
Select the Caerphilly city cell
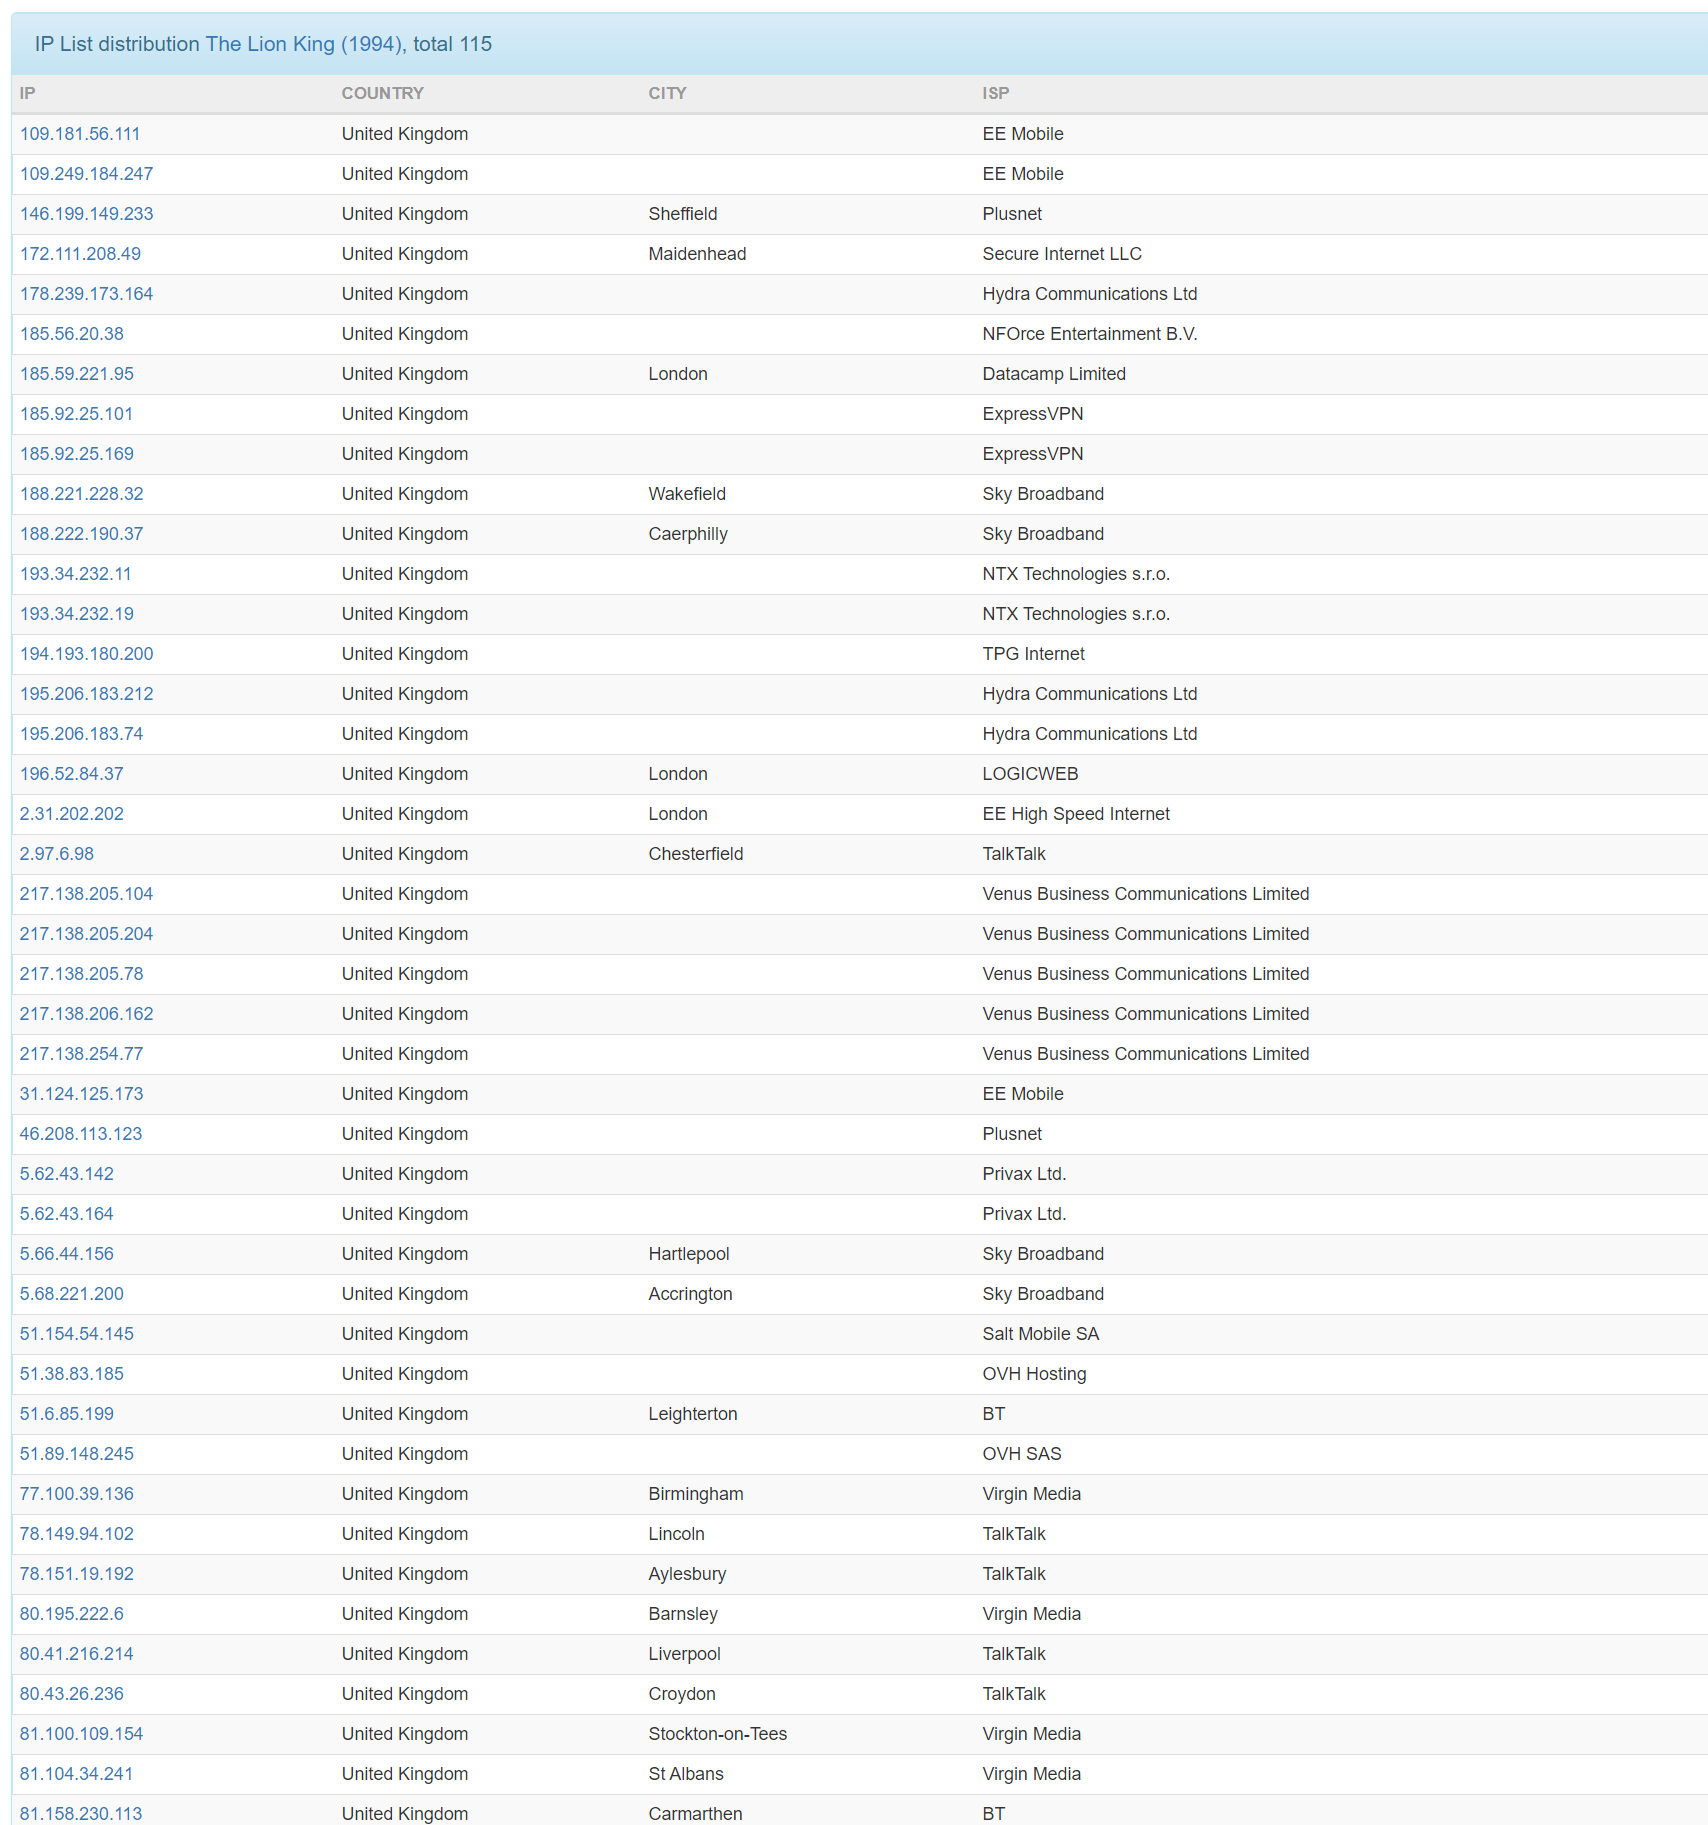tap(688, 534)
